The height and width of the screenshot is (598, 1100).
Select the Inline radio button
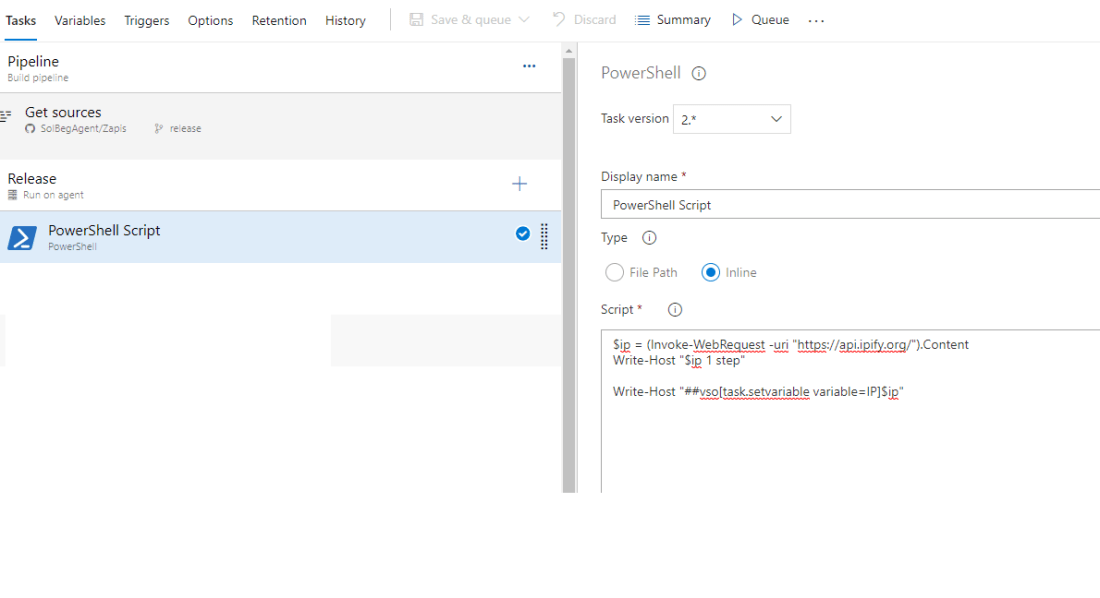(x=711, y=272)
